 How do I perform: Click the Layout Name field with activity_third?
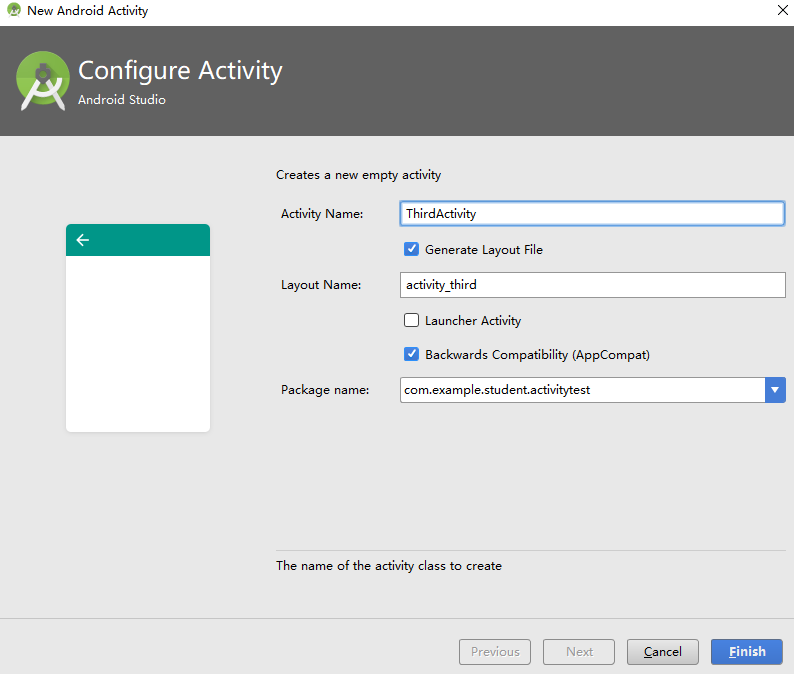click(x=592, y=285)
